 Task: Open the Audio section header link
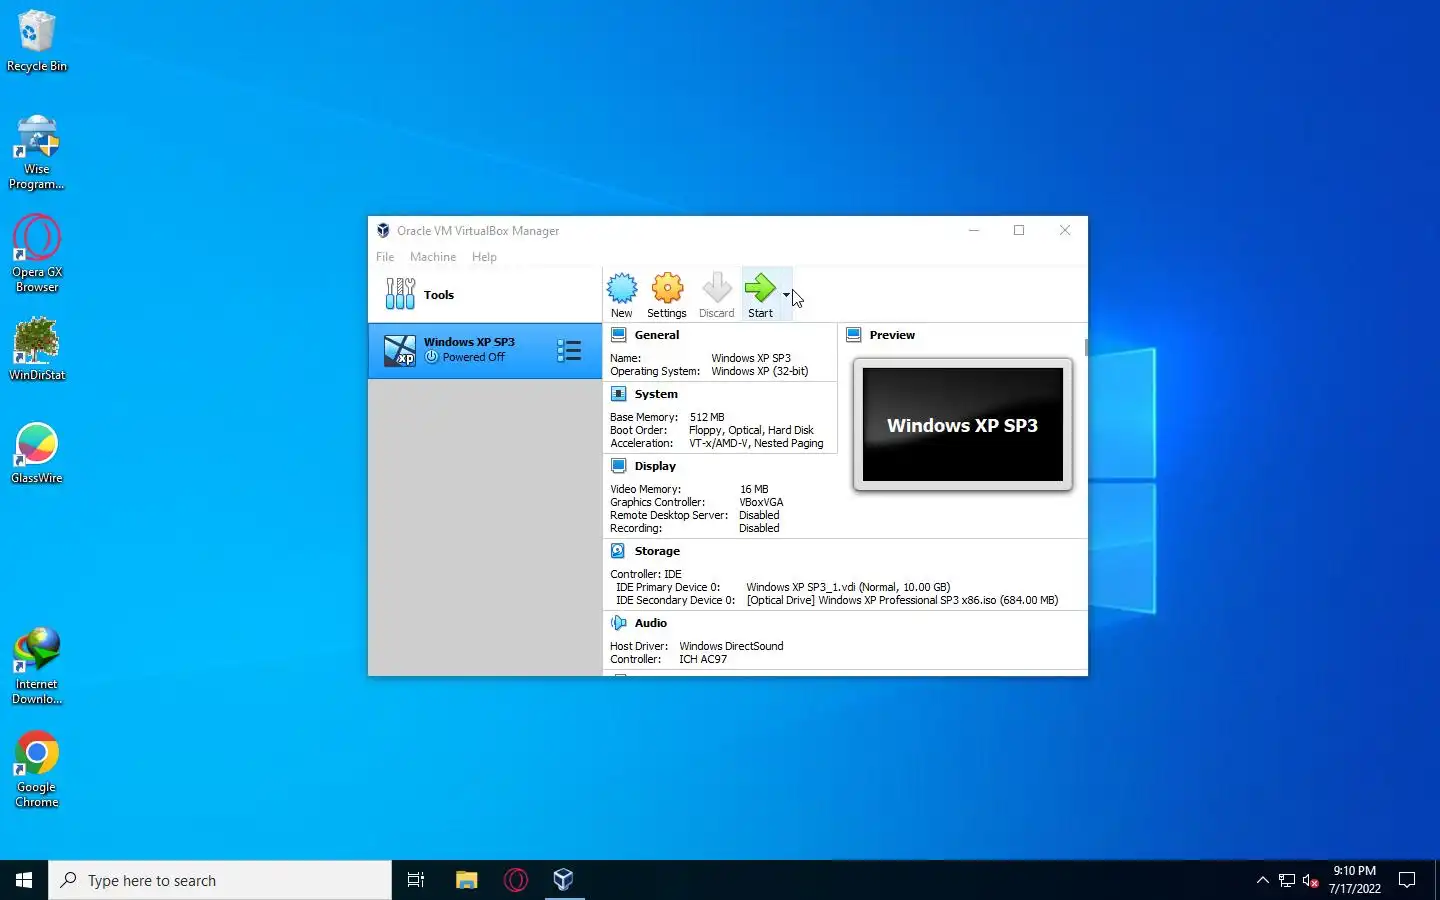click(x=651, y=623)
